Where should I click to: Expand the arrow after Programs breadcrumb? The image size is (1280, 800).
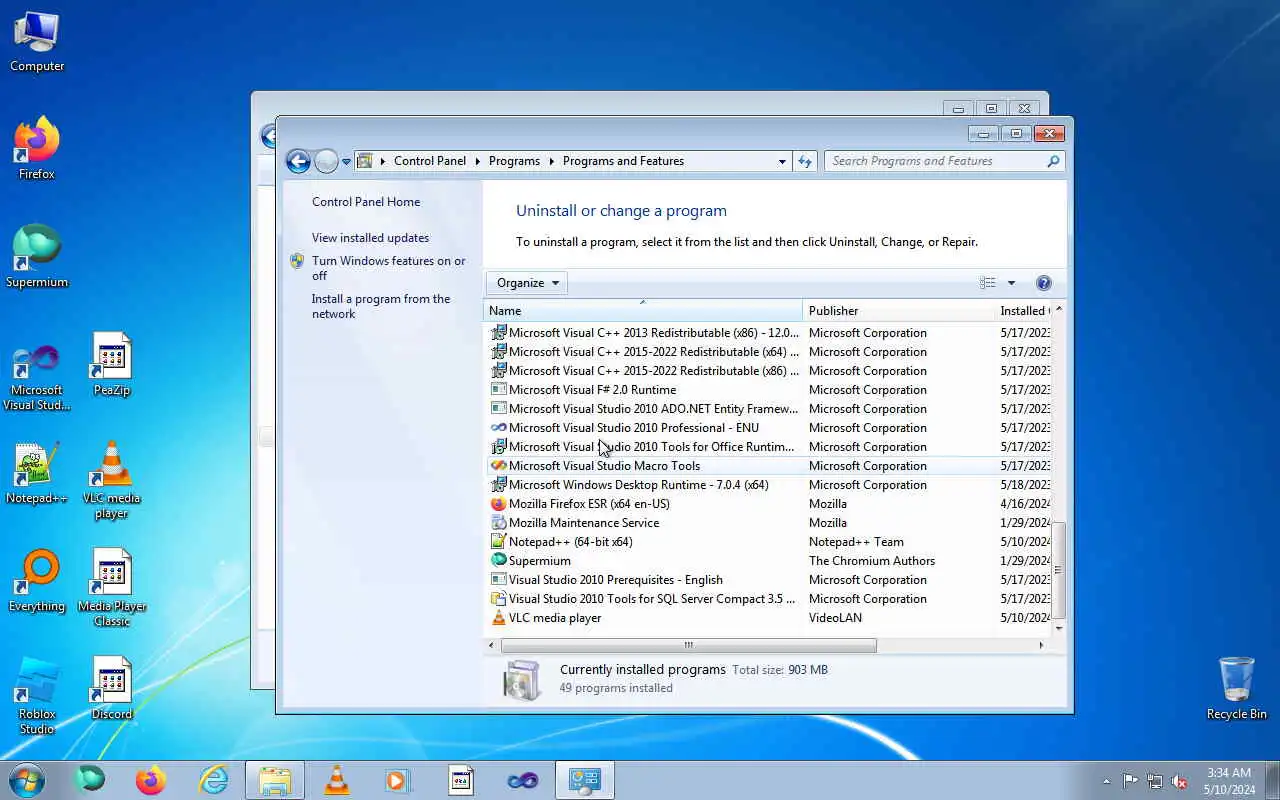point(551,161)
